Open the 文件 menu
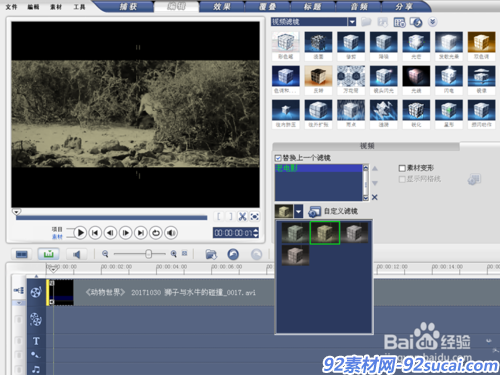This screenshot has height=375, width=500. tap(11, 7)
